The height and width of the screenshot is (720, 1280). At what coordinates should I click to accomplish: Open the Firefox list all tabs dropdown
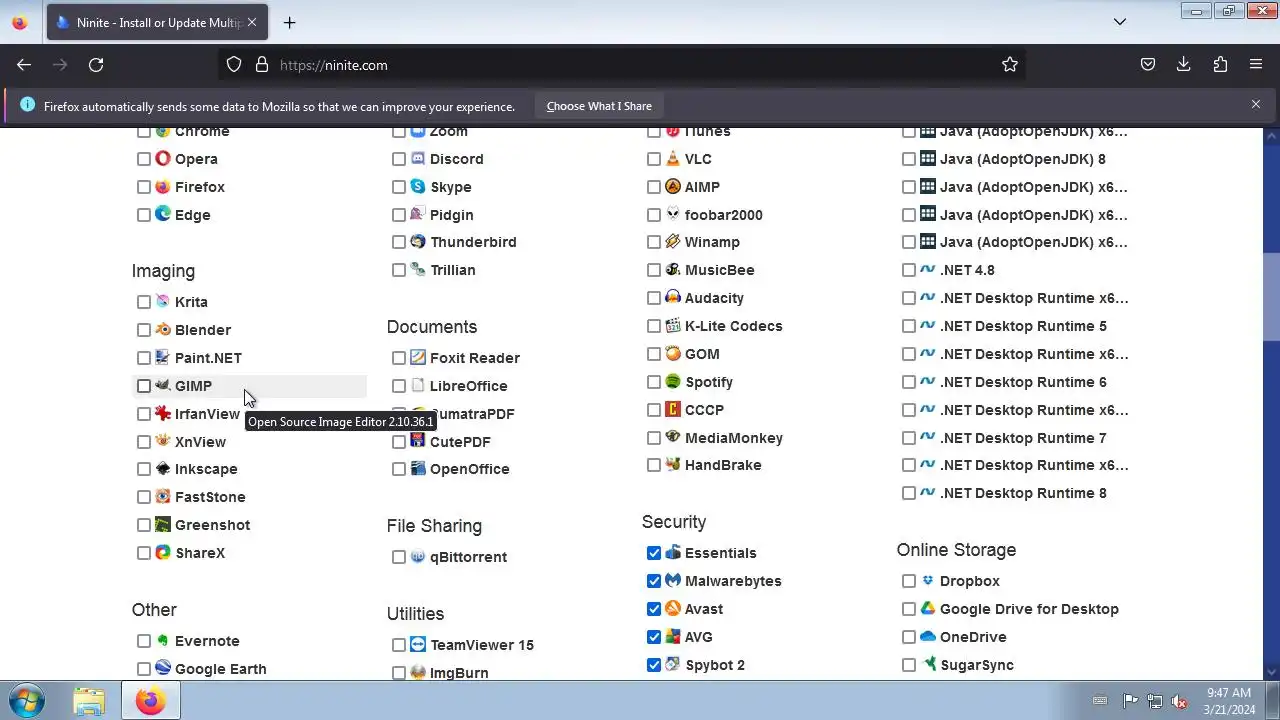click(x=1120, y=22)
